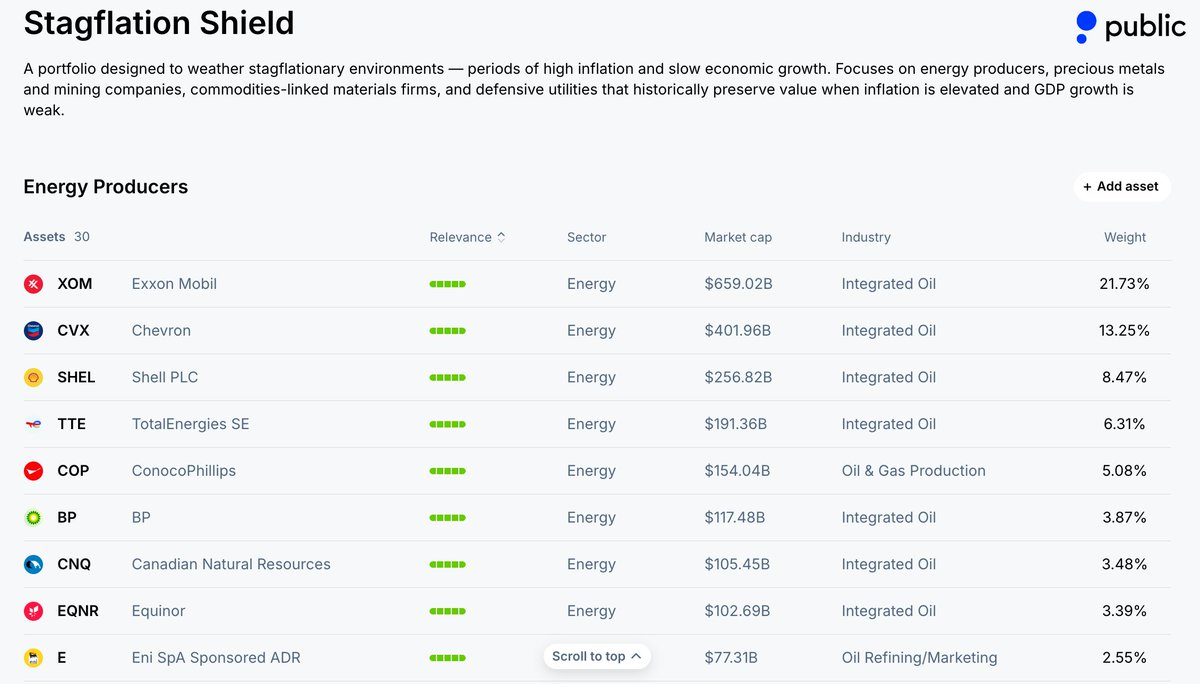Click the Equinor EQNR logo icon
The image size is (1200, 684).
[x=33, y=611]
